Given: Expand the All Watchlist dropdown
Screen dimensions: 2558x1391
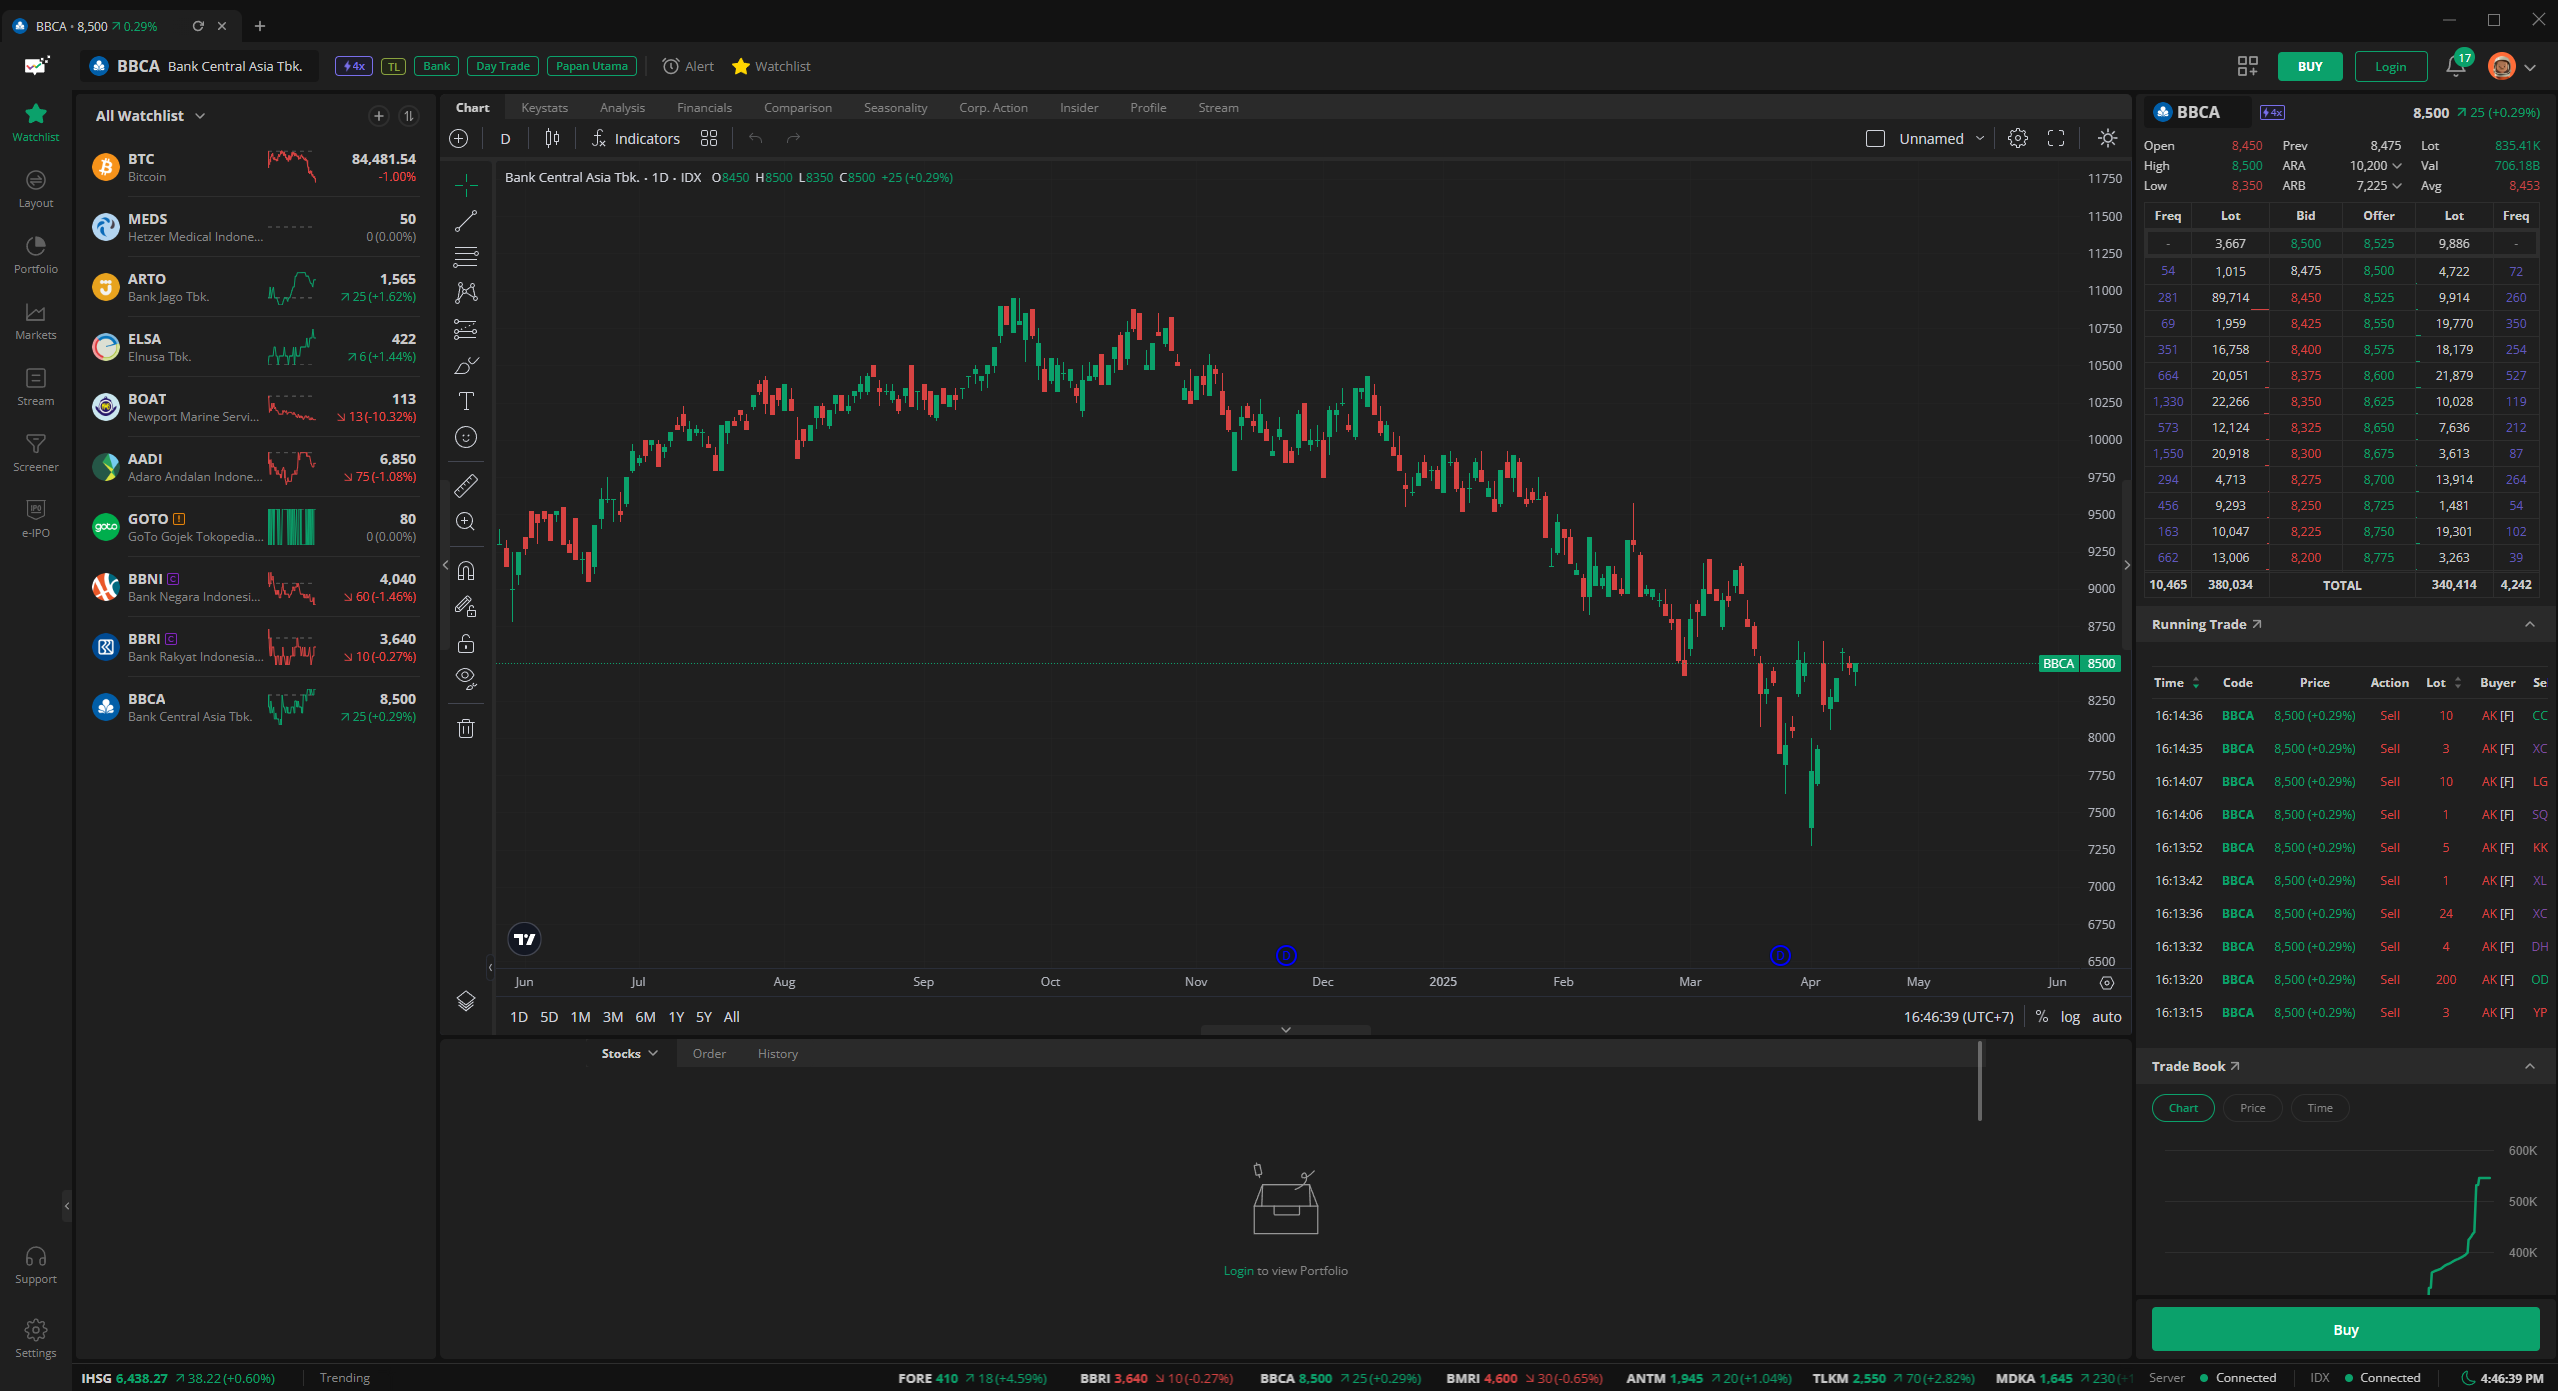Looking at the screenshot, I should click(151, 116).
